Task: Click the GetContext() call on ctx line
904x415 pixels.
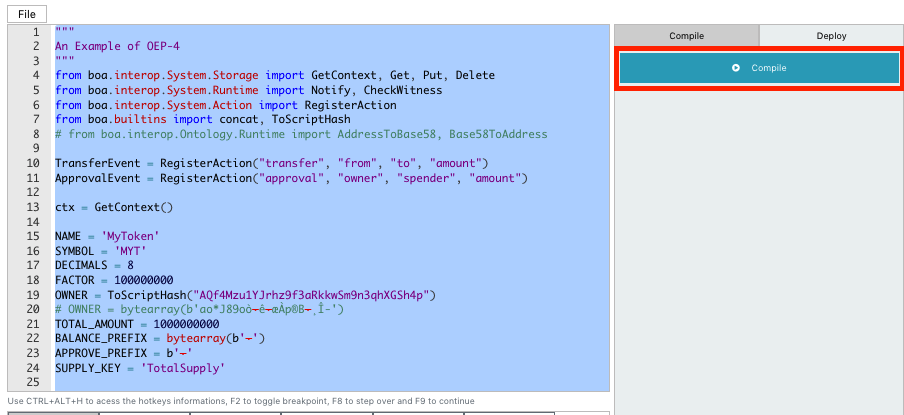Action: click(x=134, y=207)
